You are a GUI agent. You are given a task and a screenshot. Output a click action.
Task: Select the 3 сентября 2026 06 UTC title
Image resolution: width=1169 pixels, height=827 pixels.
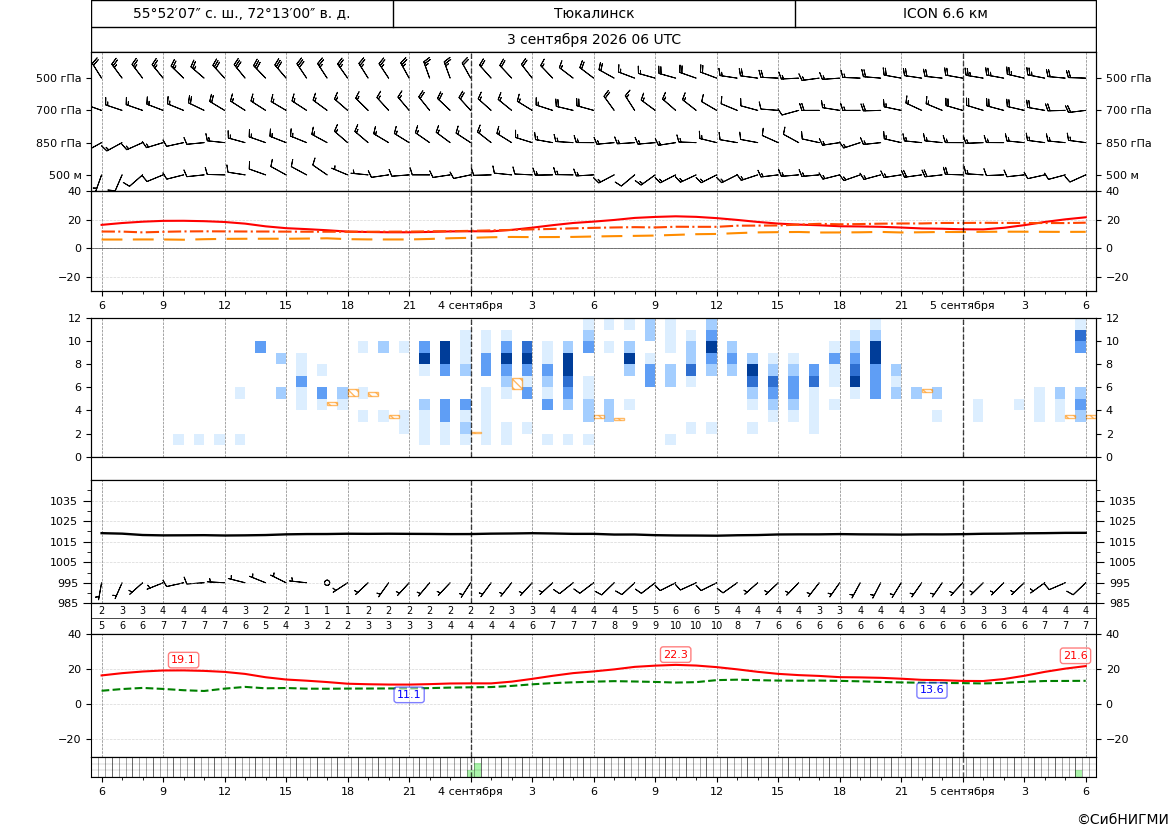593,40
